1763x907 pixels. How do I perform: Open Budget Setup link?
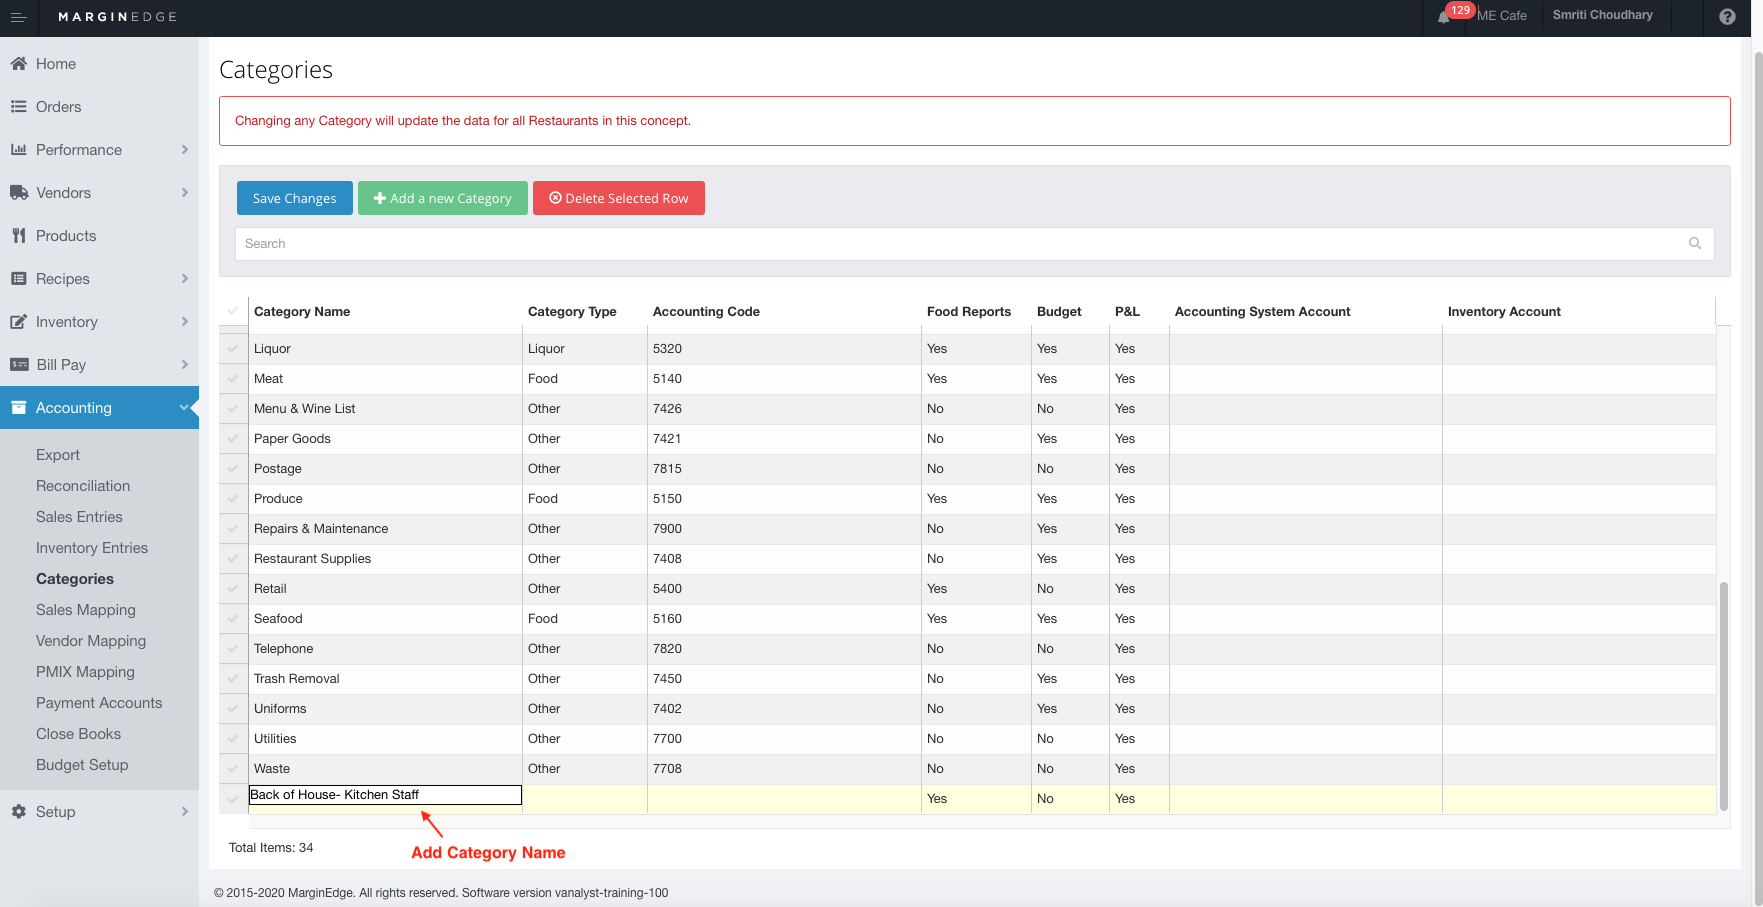coord(82,765)
